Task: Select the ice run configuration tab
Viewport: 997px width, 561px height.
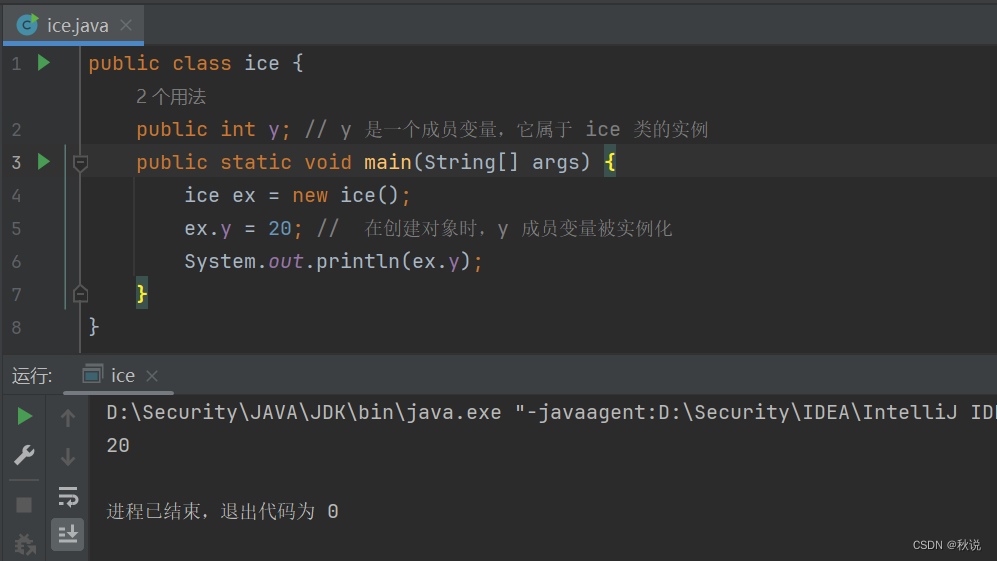Action: (121, 376)
